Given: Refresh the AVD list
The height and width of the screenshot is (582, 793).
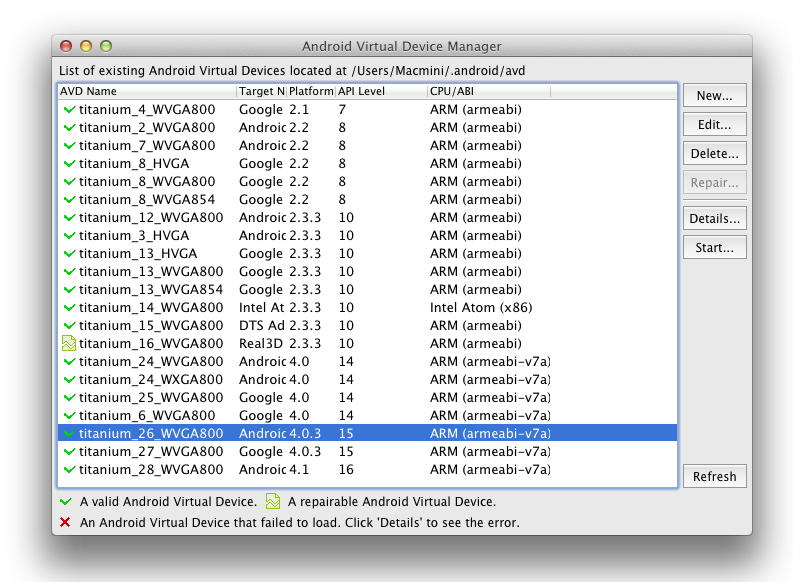Looking at the screenshot, I should pos(714,476).
